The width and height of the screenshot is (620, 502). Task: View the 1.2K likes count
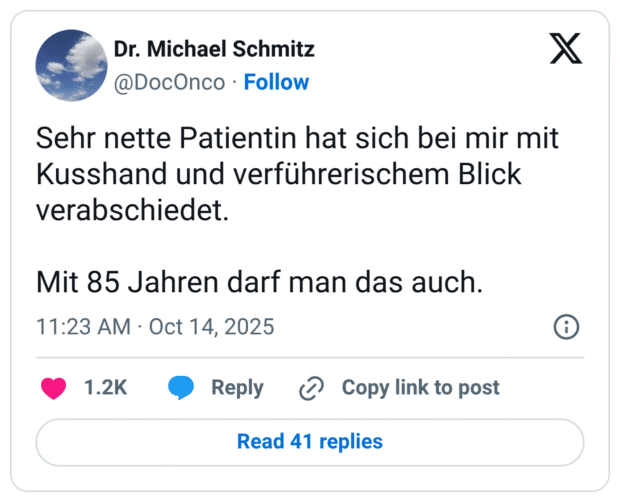[x=105, y=388]
